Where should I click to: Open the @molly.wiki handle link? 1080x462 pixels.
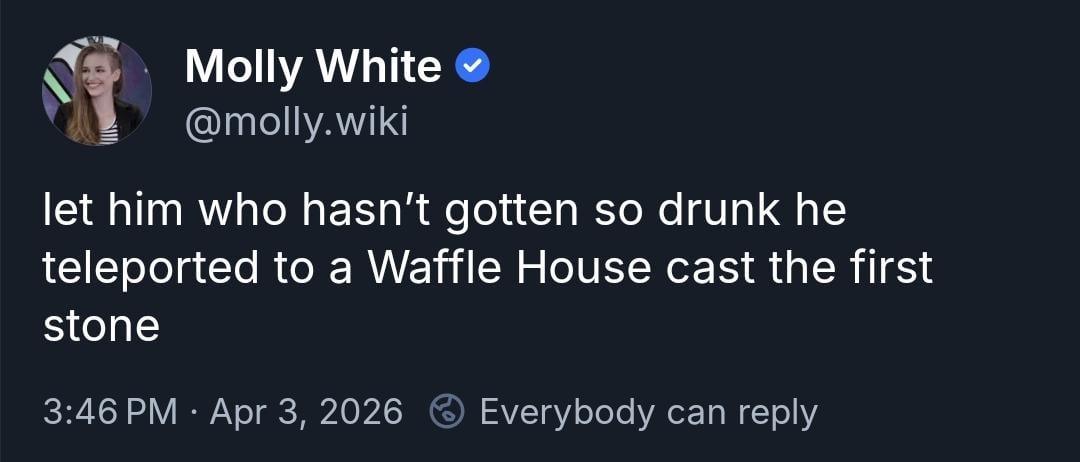(296, 125)
